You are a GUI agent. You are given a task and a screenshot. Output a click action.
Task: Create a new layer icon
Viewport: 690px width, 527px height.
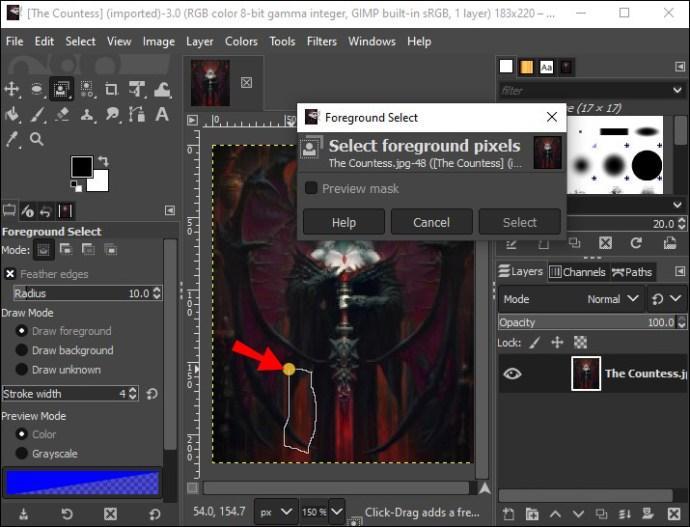[509, 513]
